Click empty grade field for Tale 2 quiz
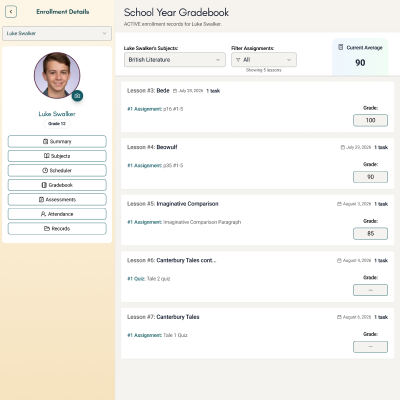This screenshot has height=400, width=400. tap(370, 290)
